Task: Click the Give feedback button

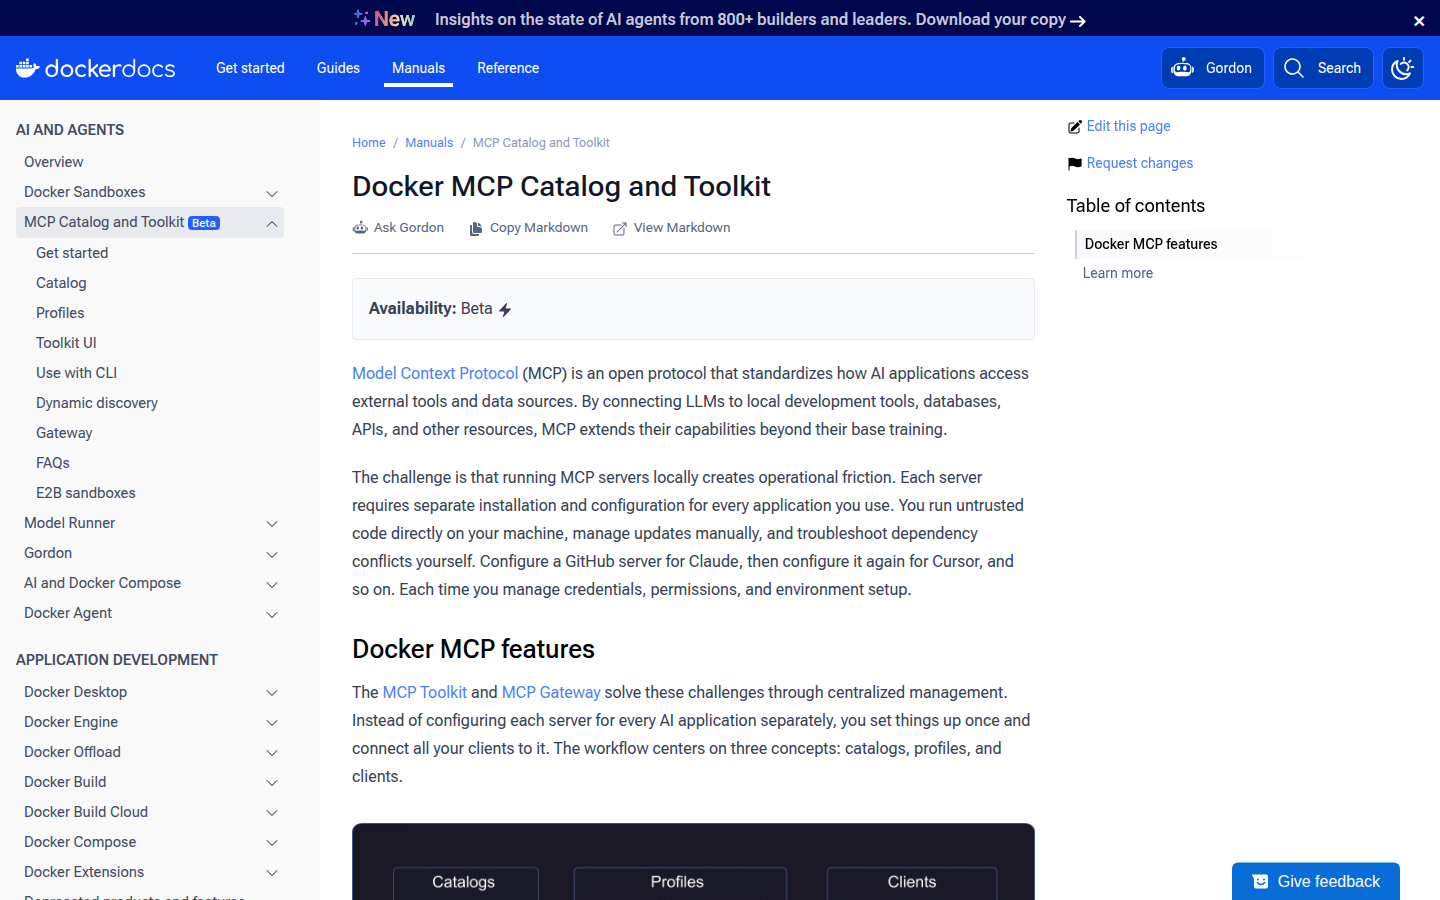Action: (x=1316, y=881)
